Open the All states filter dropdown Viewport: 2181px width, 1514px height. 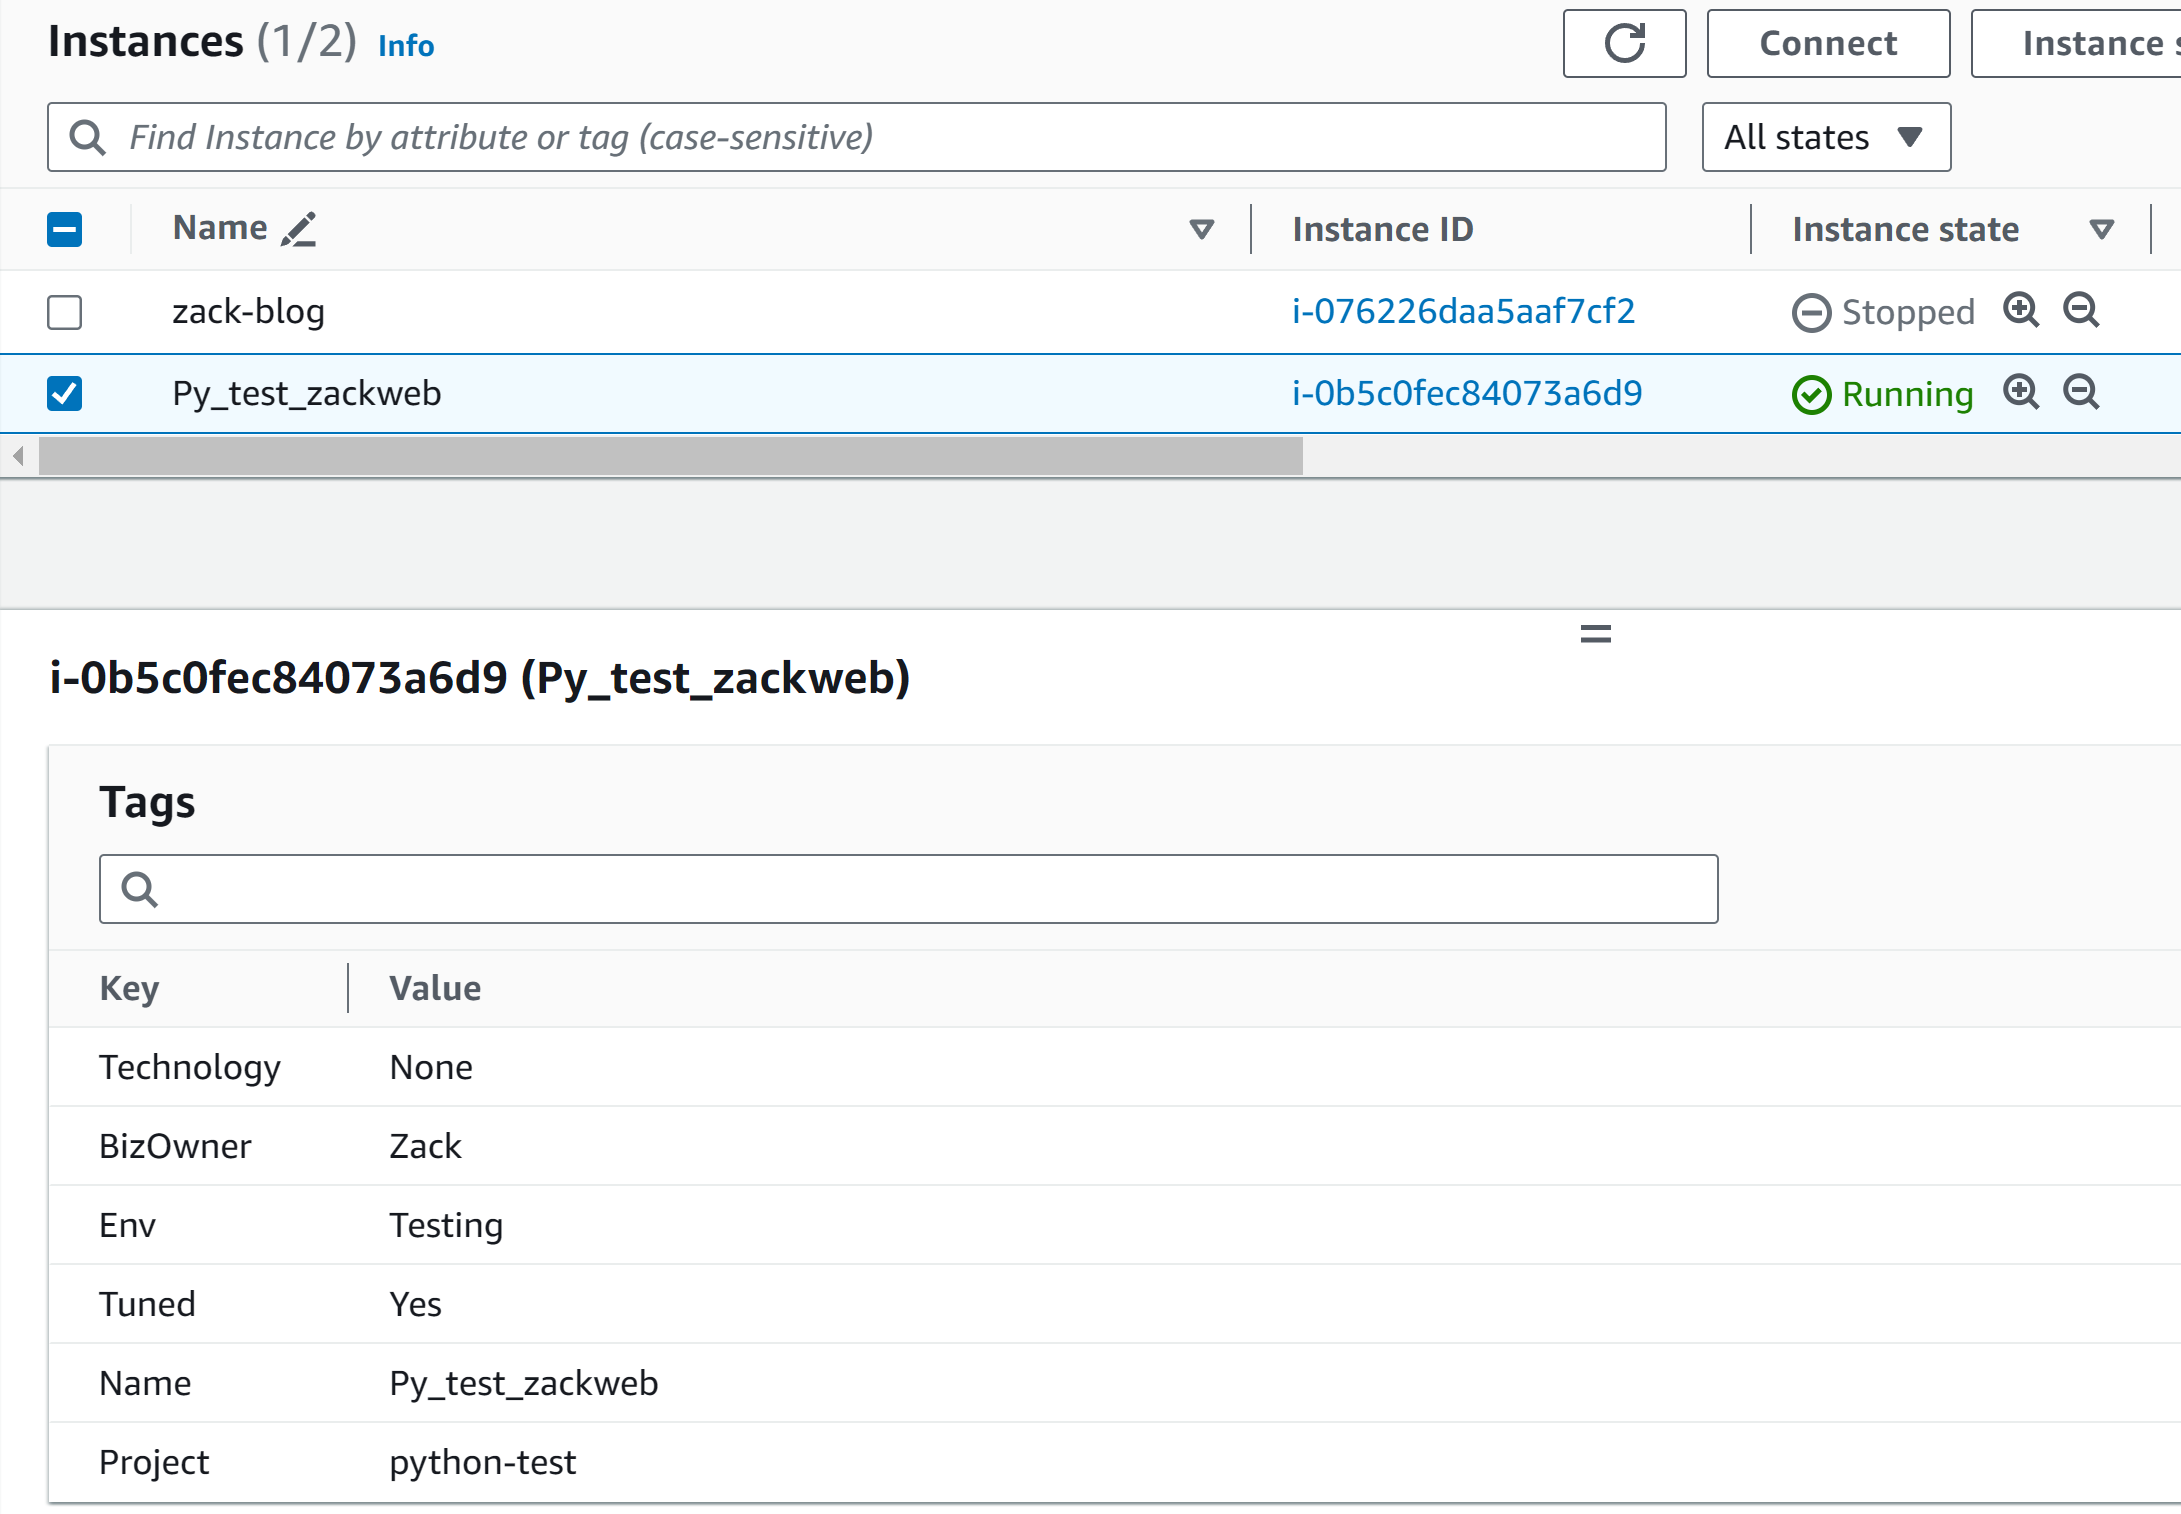(x=1826, y=137)
